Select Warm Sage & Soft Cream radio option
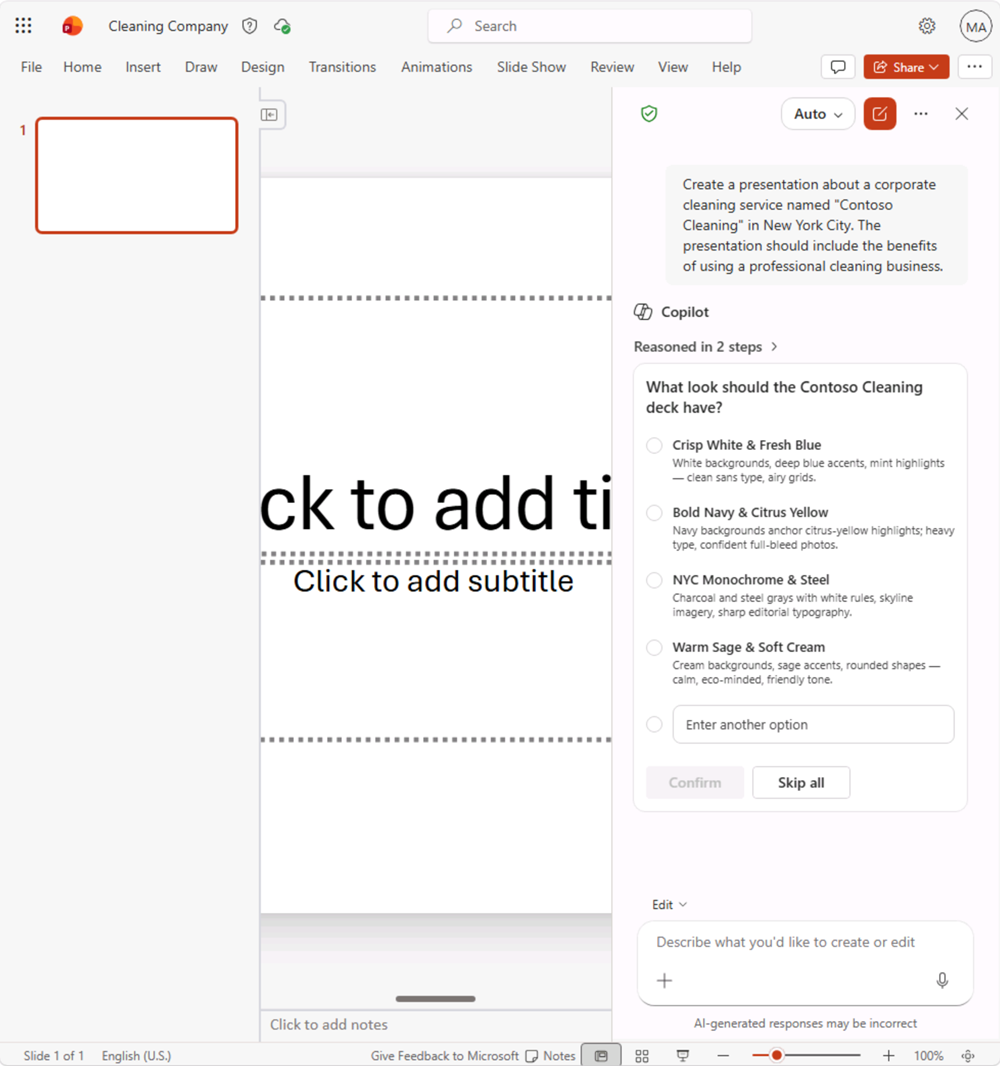Viewport: 1000px width, 1066px height. coord(654,647)
